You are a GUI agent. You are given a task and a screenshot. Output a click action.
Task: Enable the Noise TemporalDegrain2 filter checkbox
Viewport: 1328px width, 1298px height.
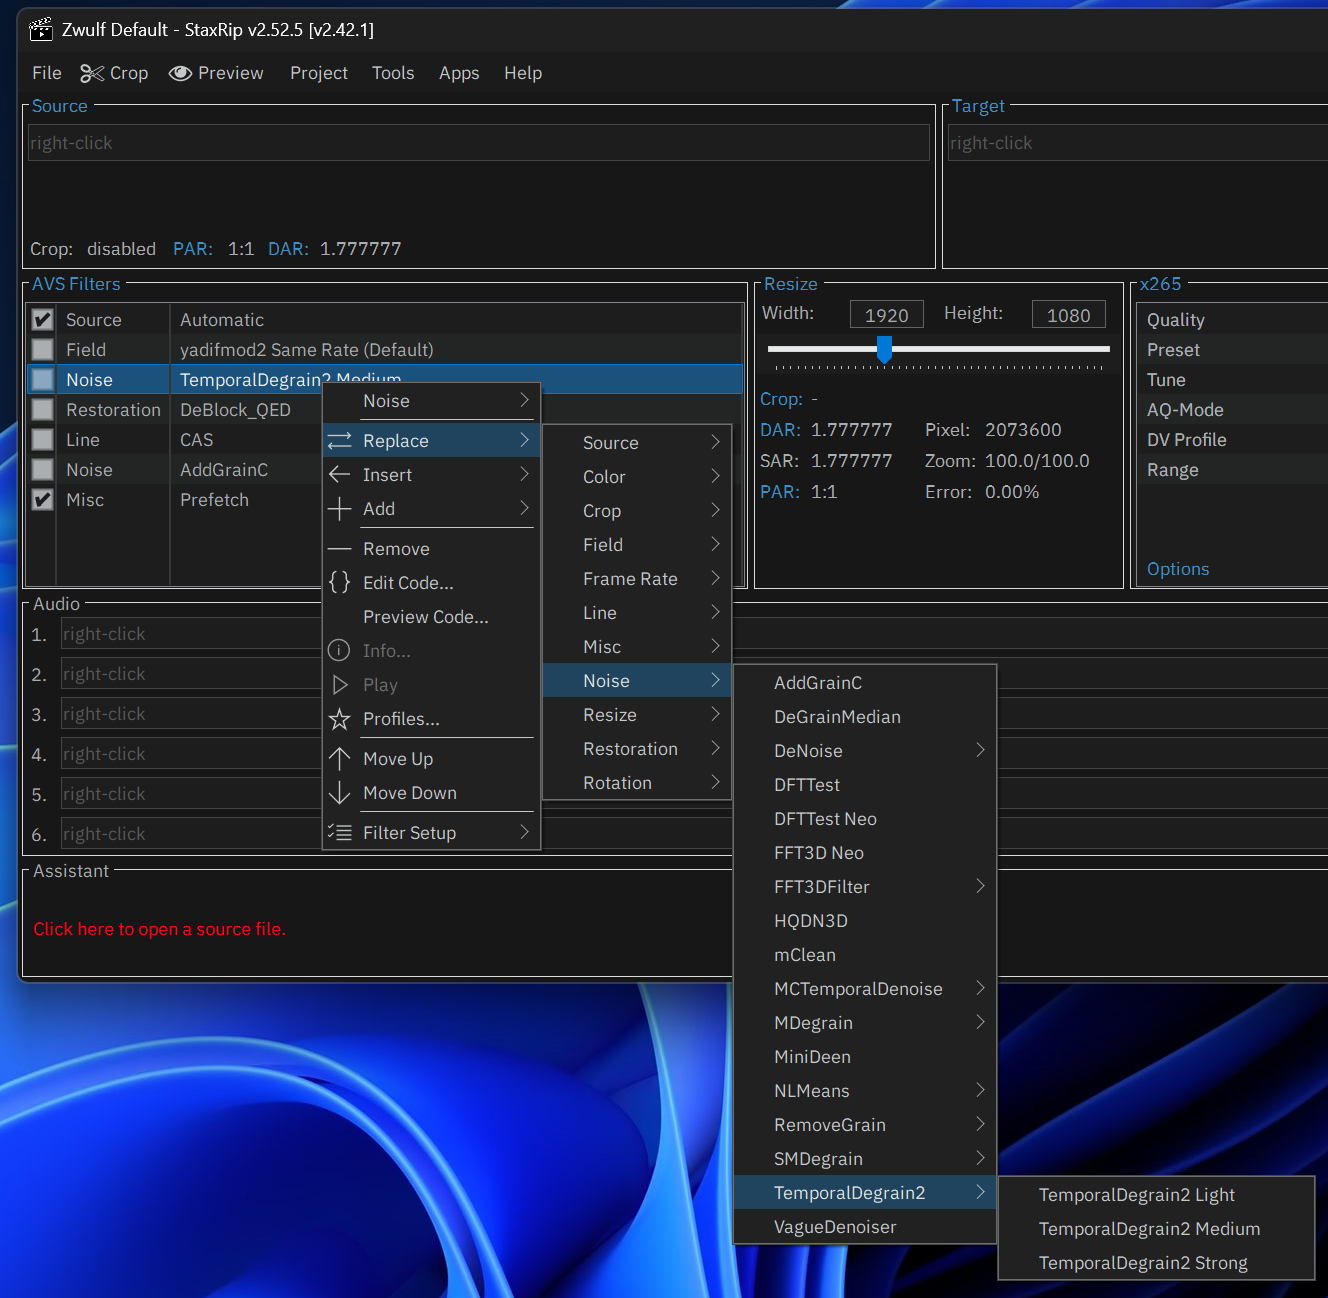tap(42, 380)
